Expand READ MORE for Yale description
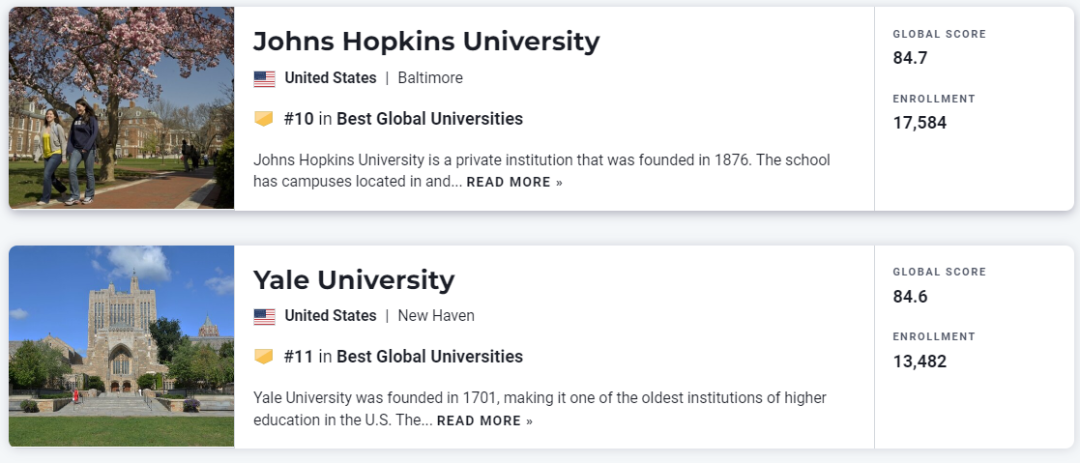Screen dimensions: 1080x463 point(485,421)
